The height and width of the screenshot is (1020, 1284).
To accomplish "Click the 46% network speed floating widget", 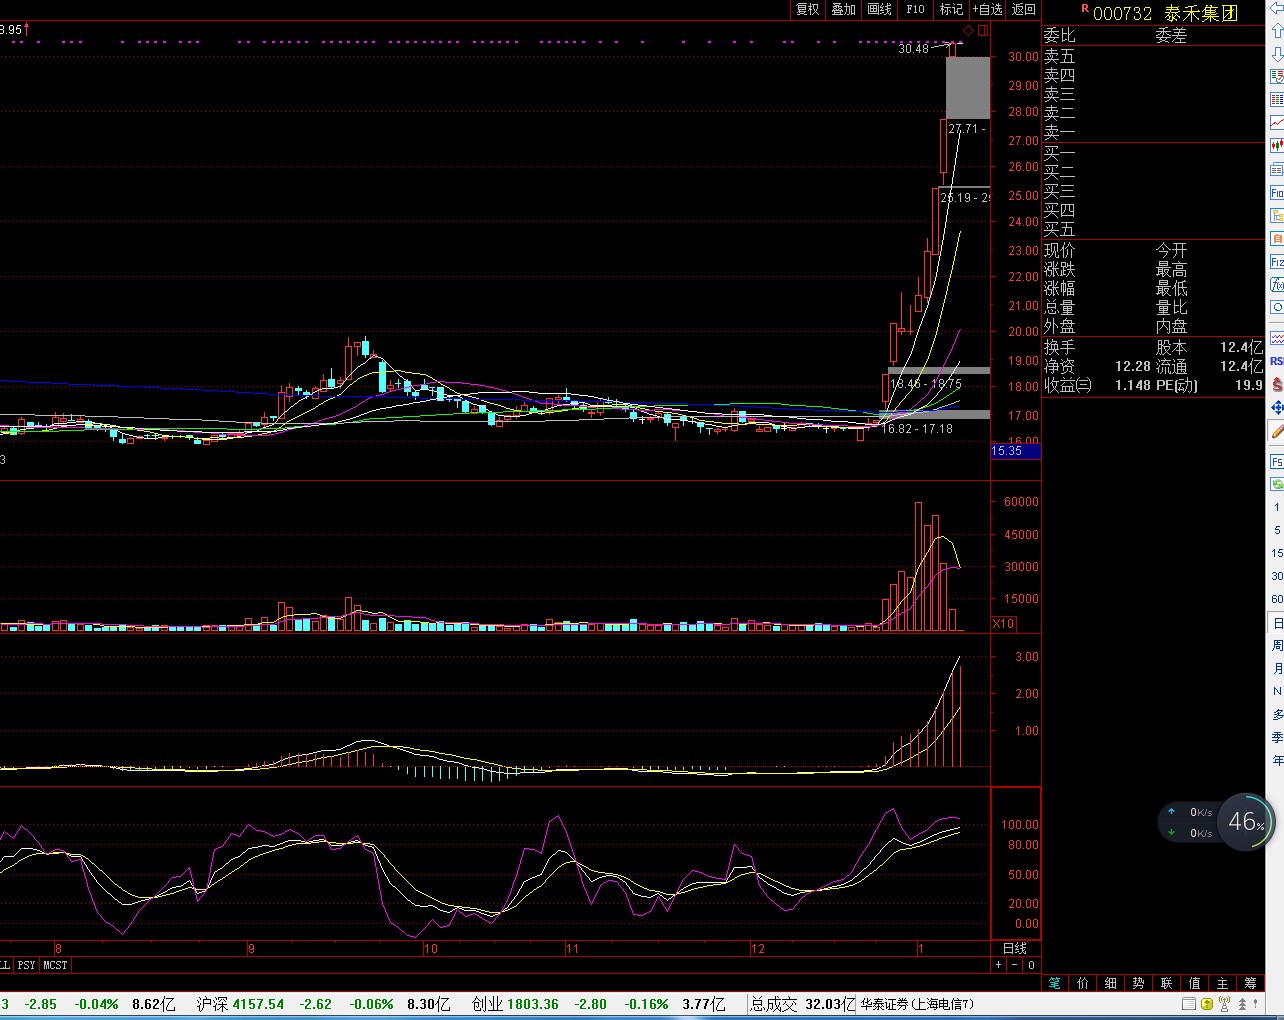I will point(1245,821).
